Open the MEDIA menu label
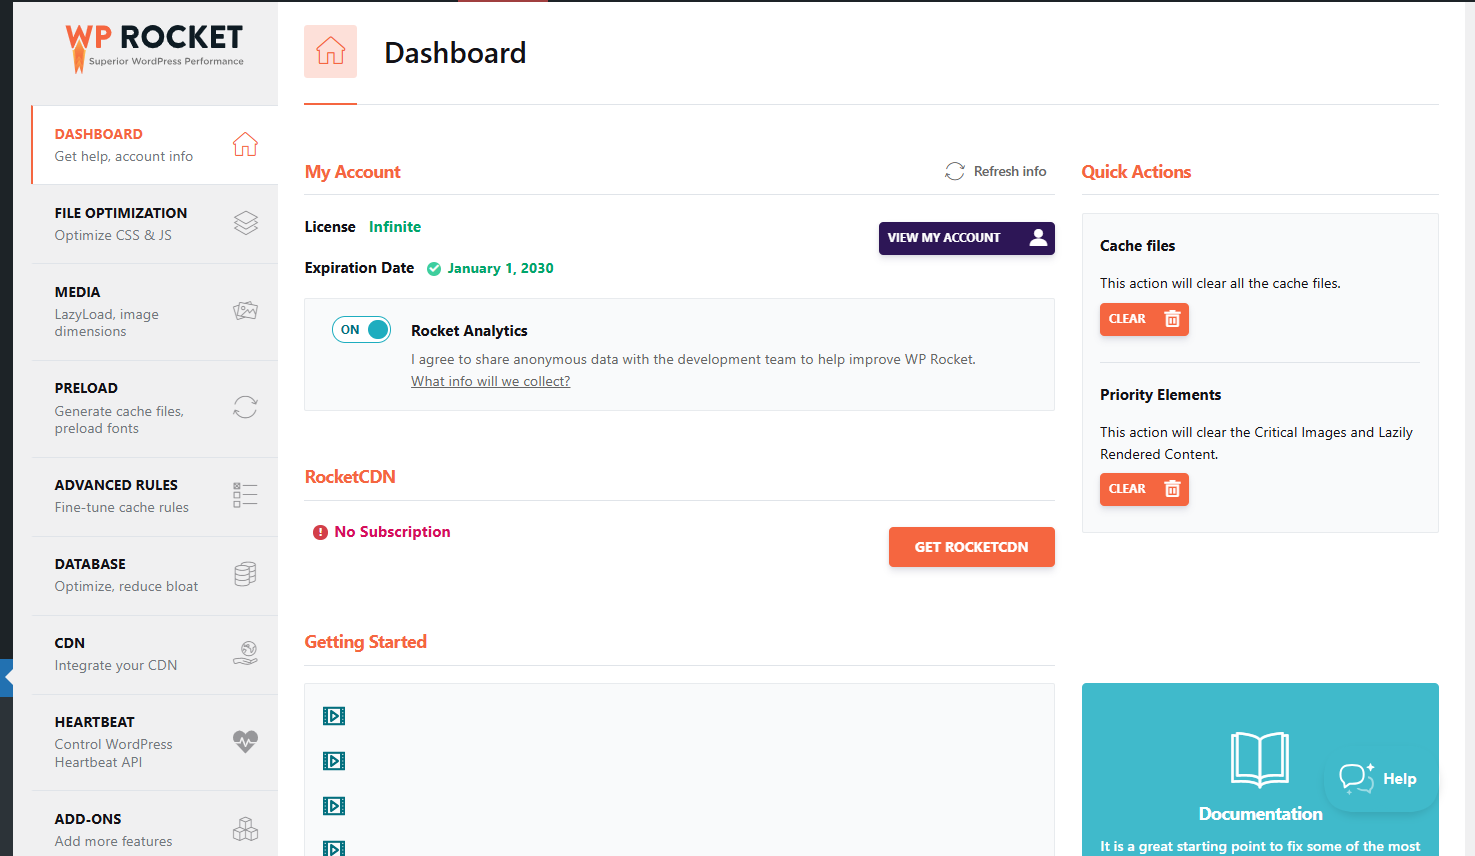This screenshot has width=1475, height=856. [78, 292]
